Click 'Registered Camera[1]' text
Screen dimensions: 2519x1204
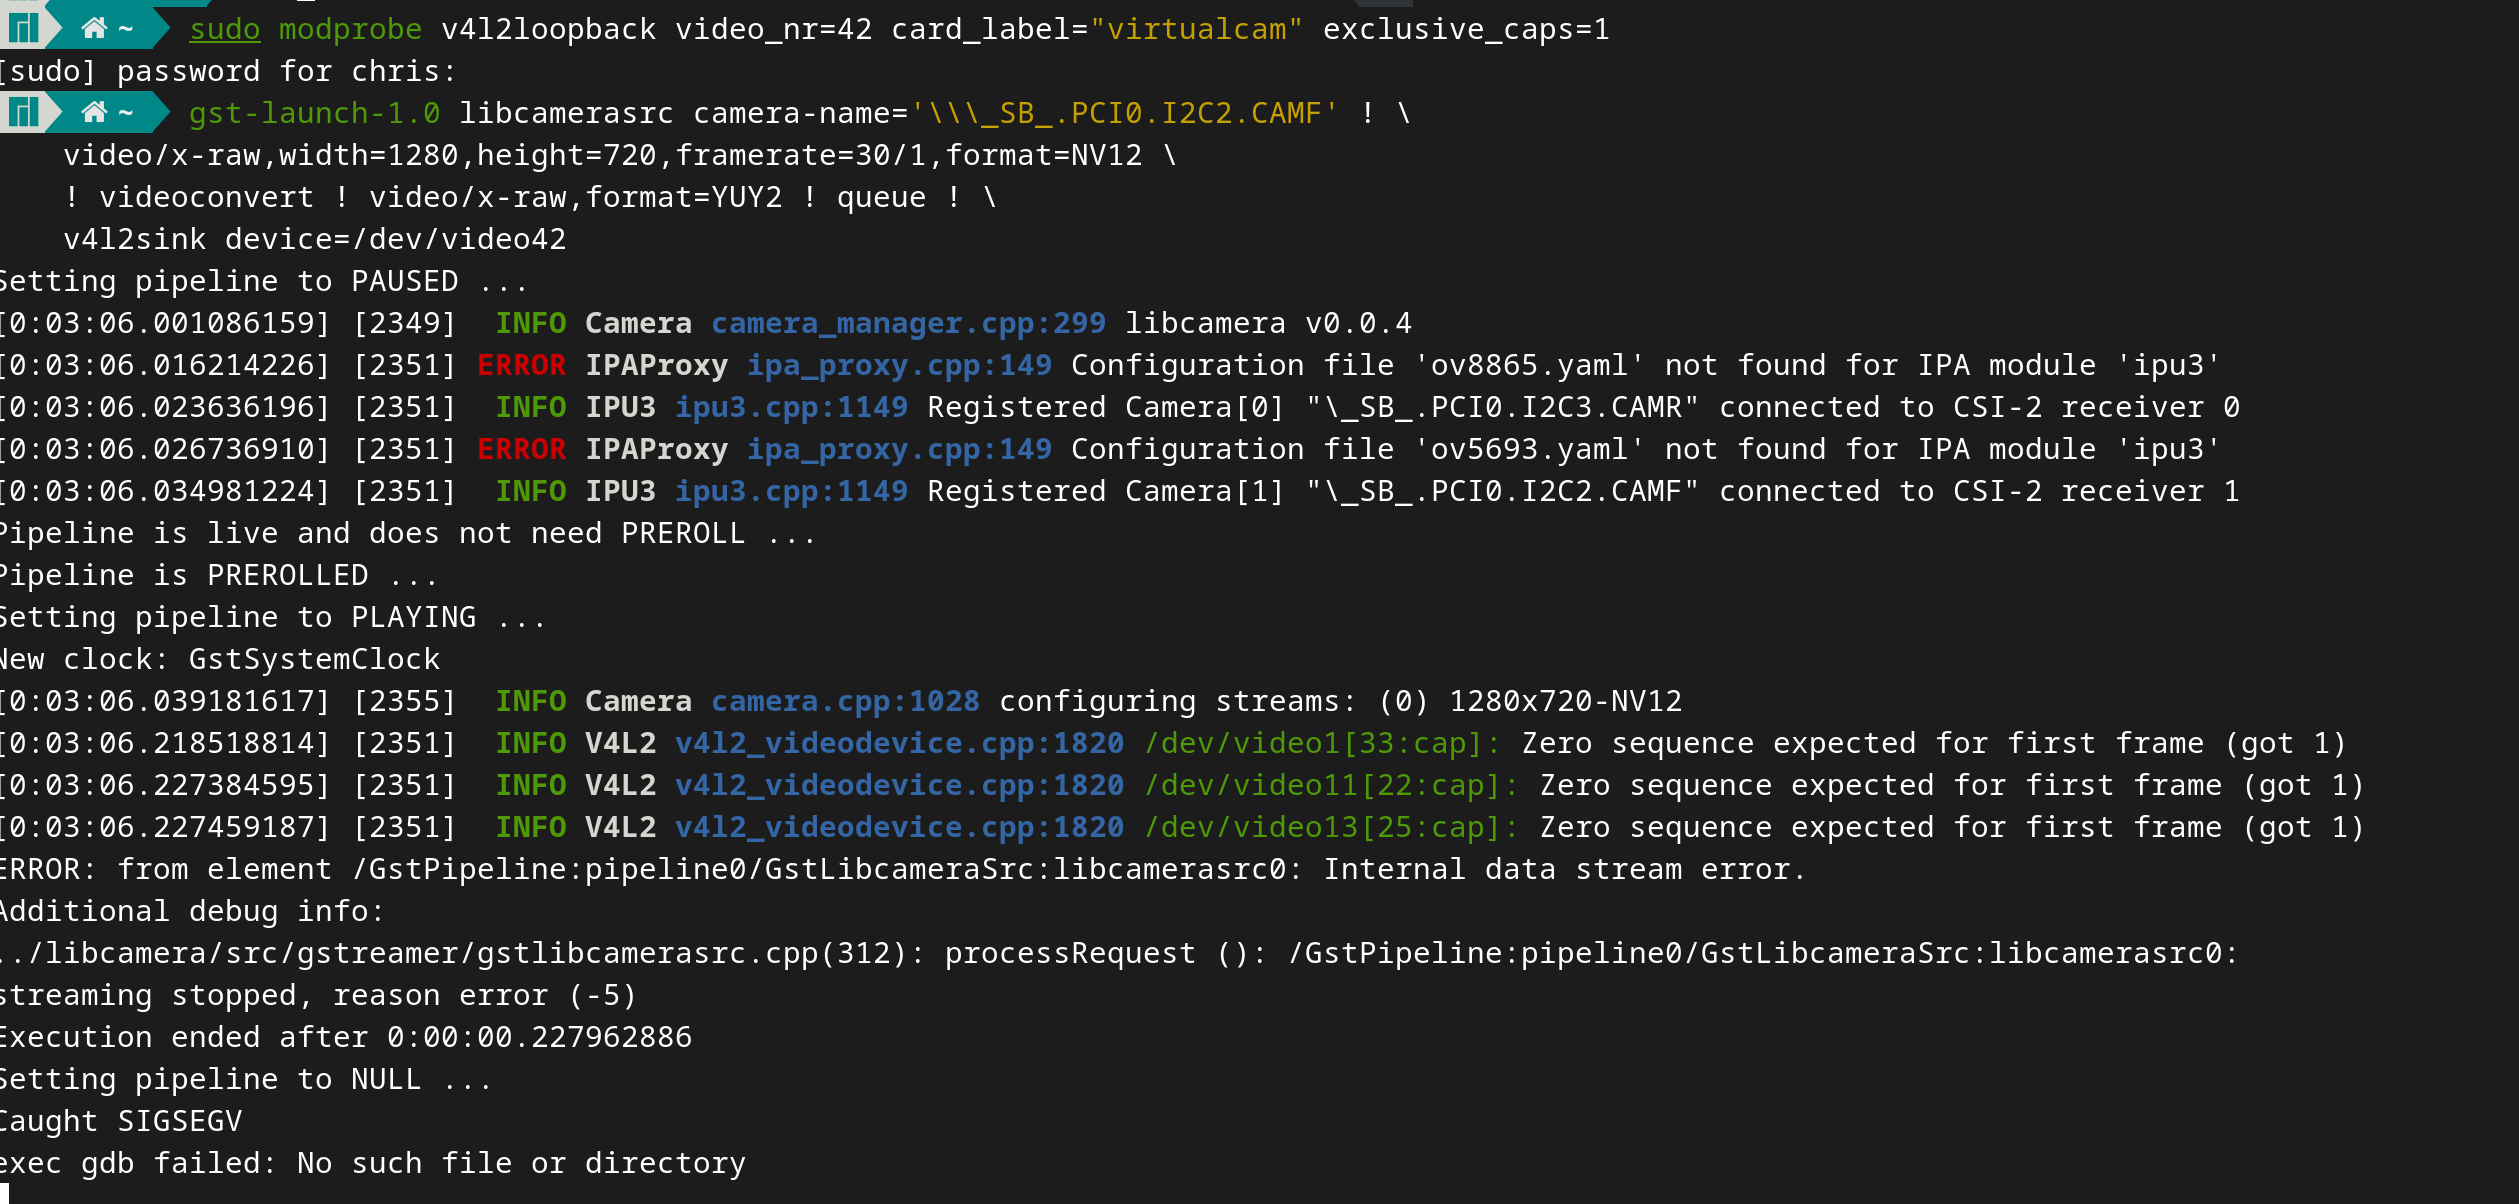point(1106,492)
